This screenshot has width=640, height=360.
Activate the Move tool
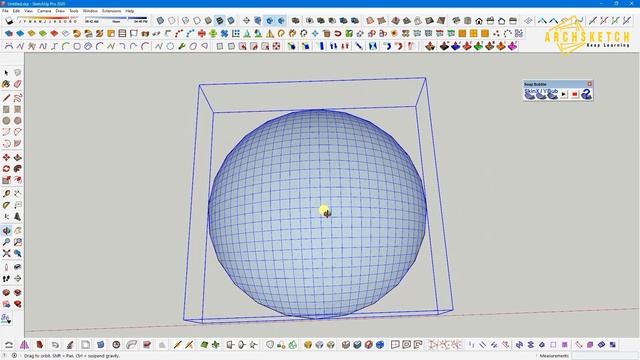click(x=6, y=158)
